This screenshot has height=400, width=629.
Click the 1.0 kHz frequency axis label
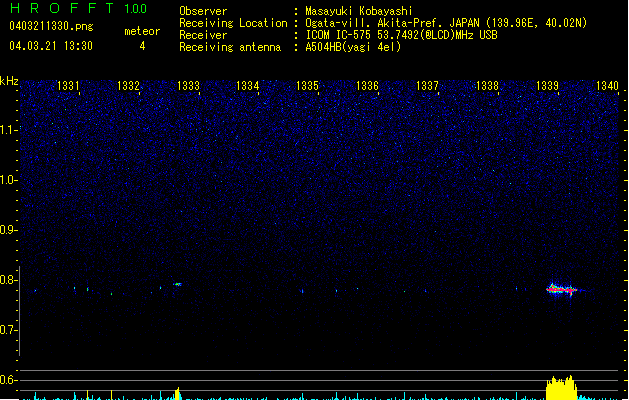tap(8, 180)
